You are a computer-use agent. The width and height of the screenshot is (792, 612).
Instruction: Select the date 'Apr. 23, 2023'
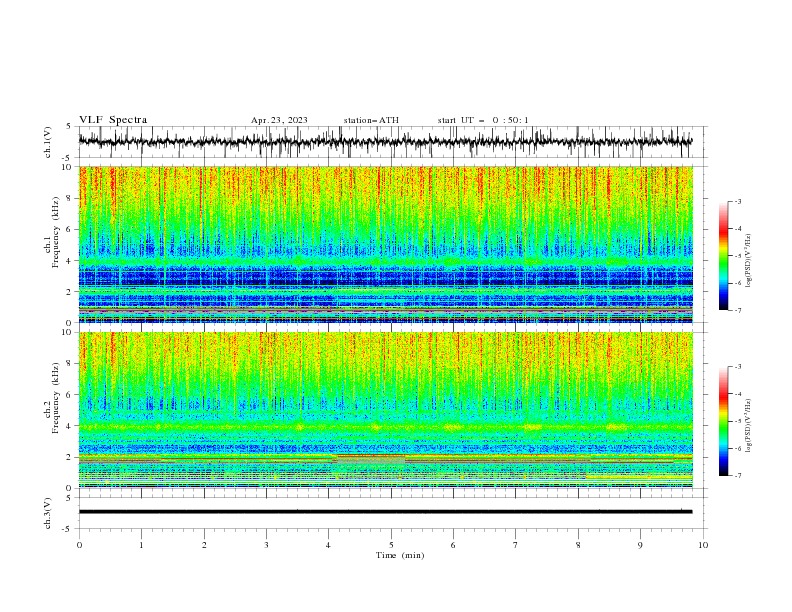[279, 120]
